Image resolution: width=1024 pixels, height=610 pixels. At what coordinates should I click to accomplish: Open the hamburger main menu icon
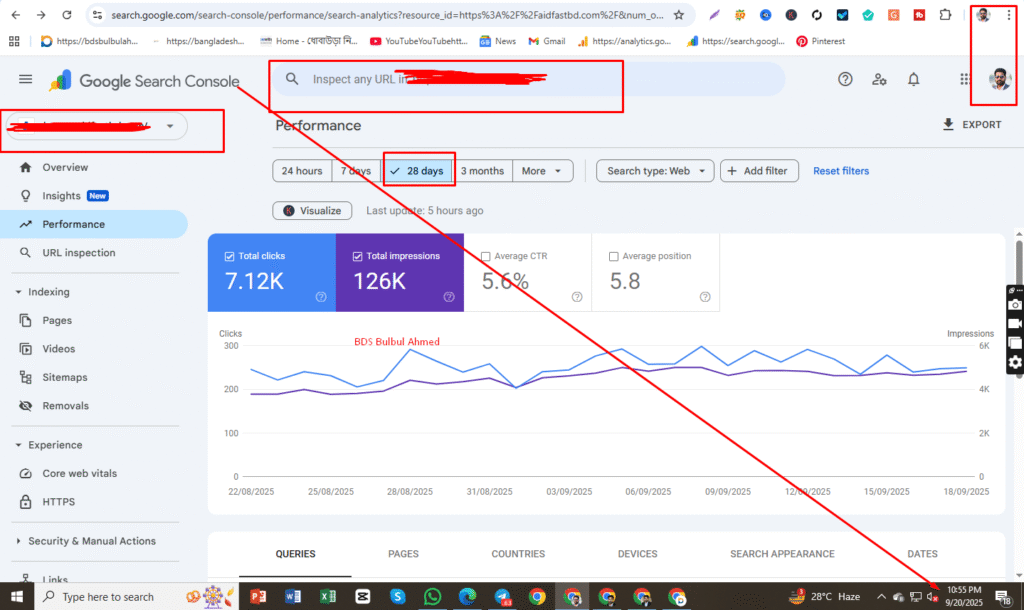pos(25,80)
